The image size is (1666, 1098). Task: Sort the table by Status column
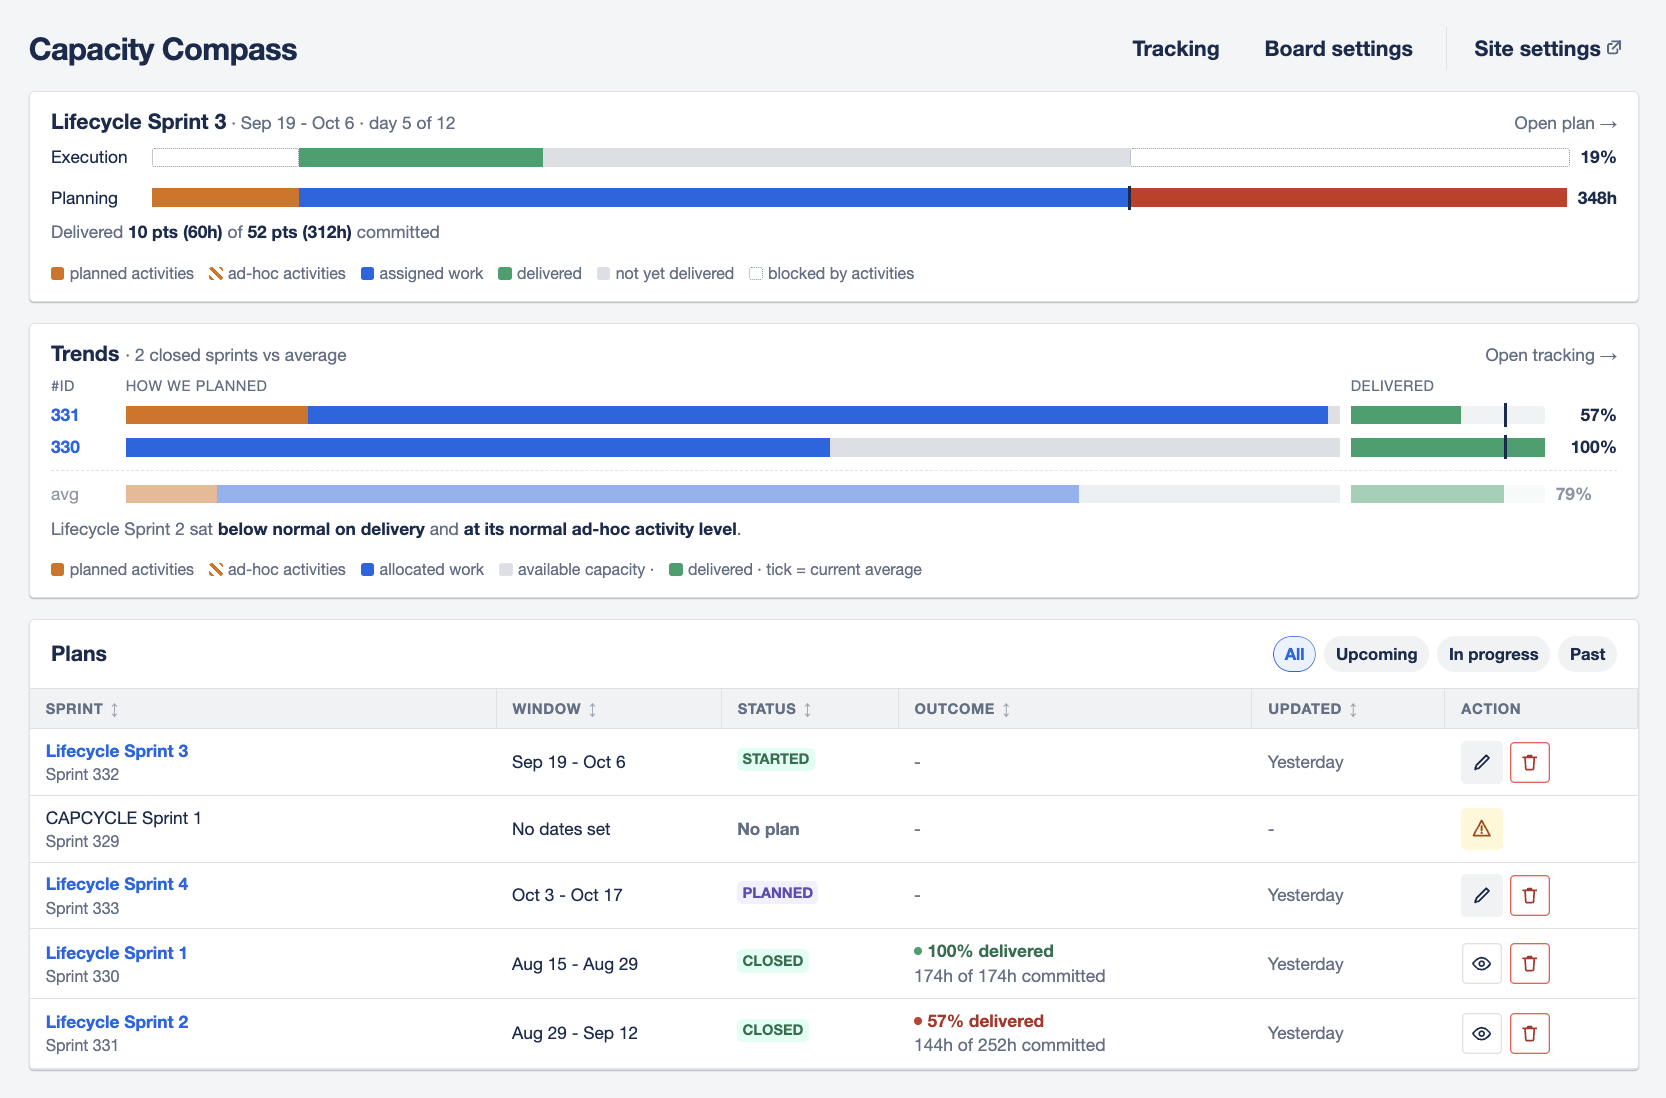[x=774, y=709]
